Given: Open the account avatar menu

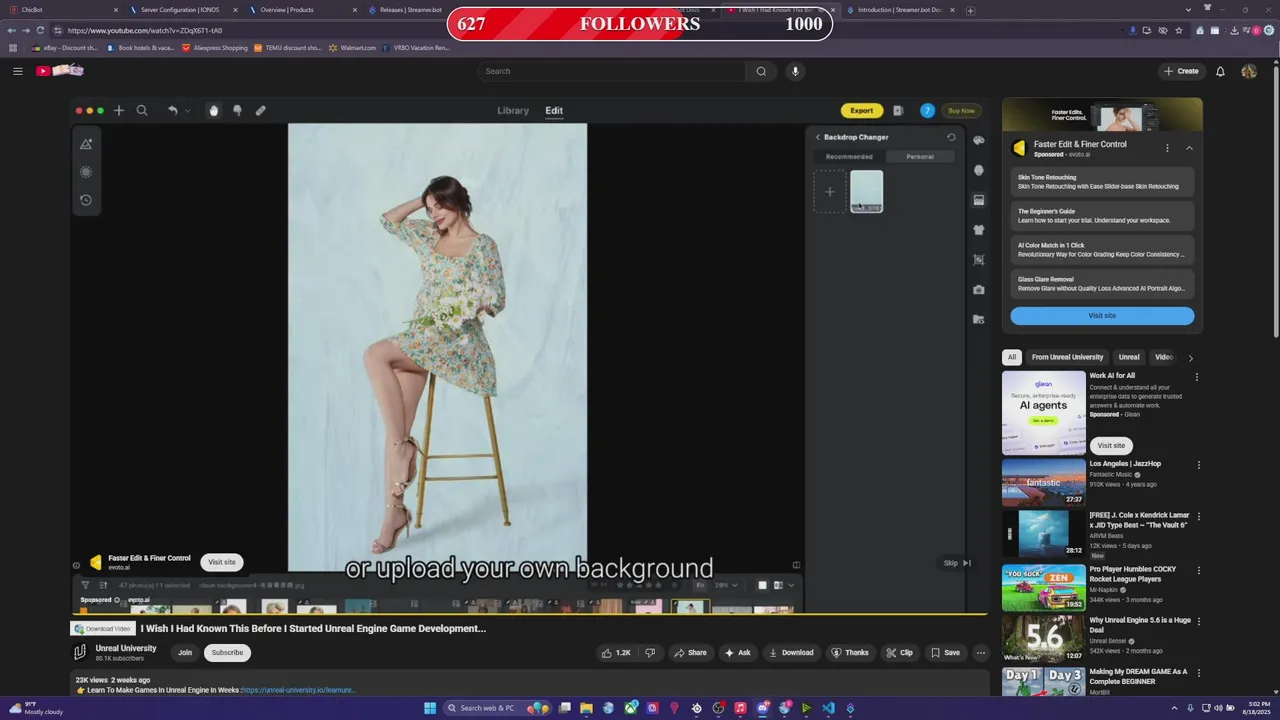Looking at the screenshot, I should pos(1248,71).
